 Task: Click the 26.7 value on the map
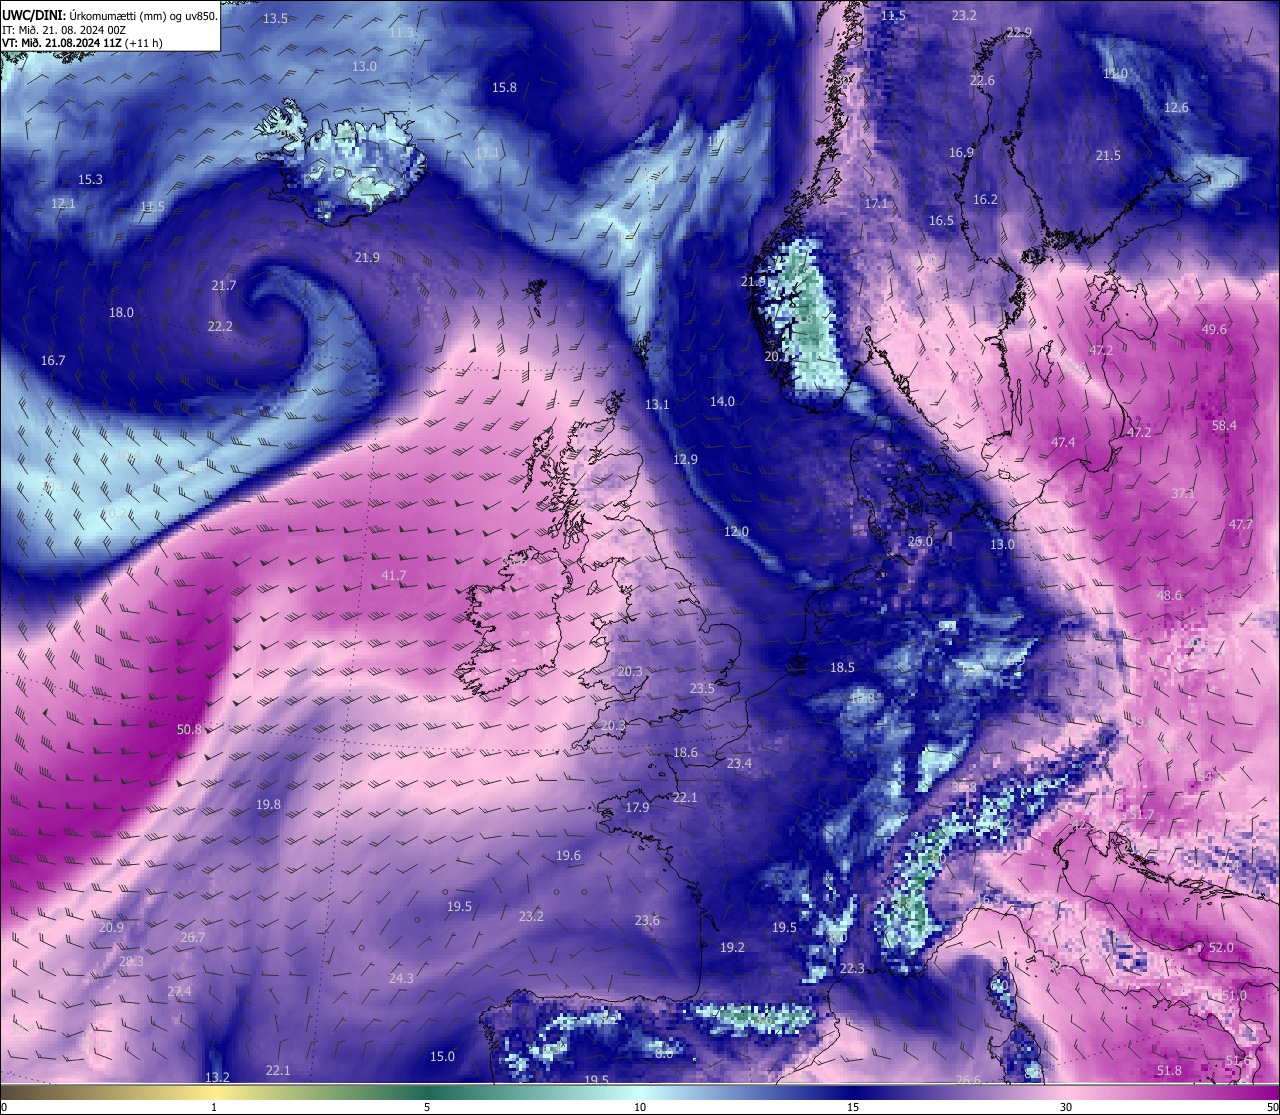click(193, 938)
